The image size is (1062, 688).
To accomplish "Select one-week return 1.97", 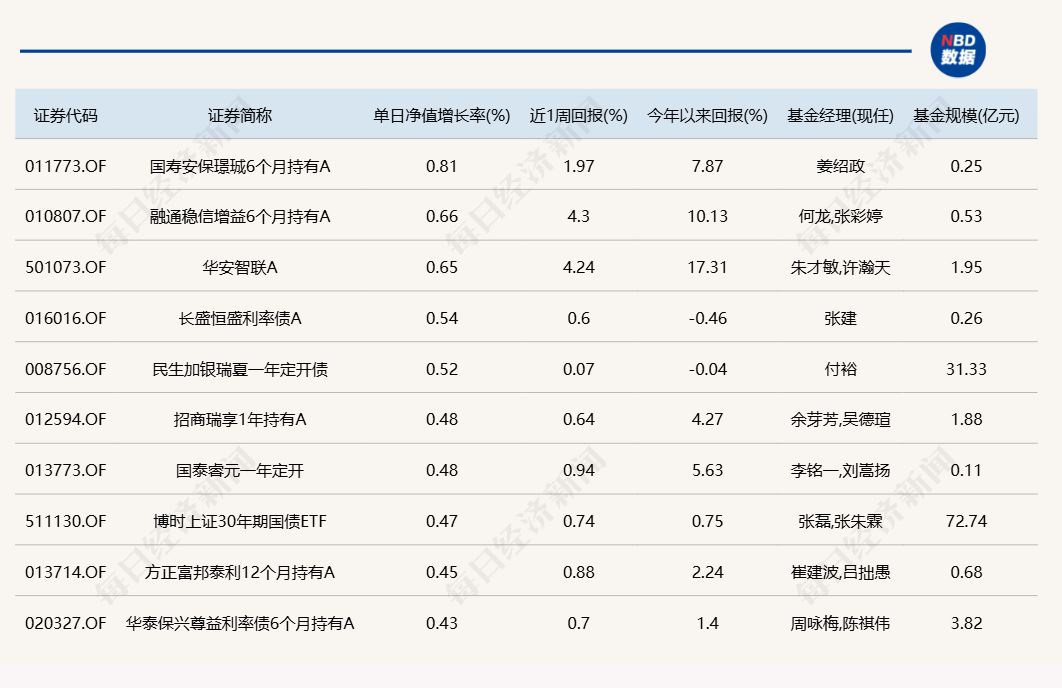I will pos(578,166).
